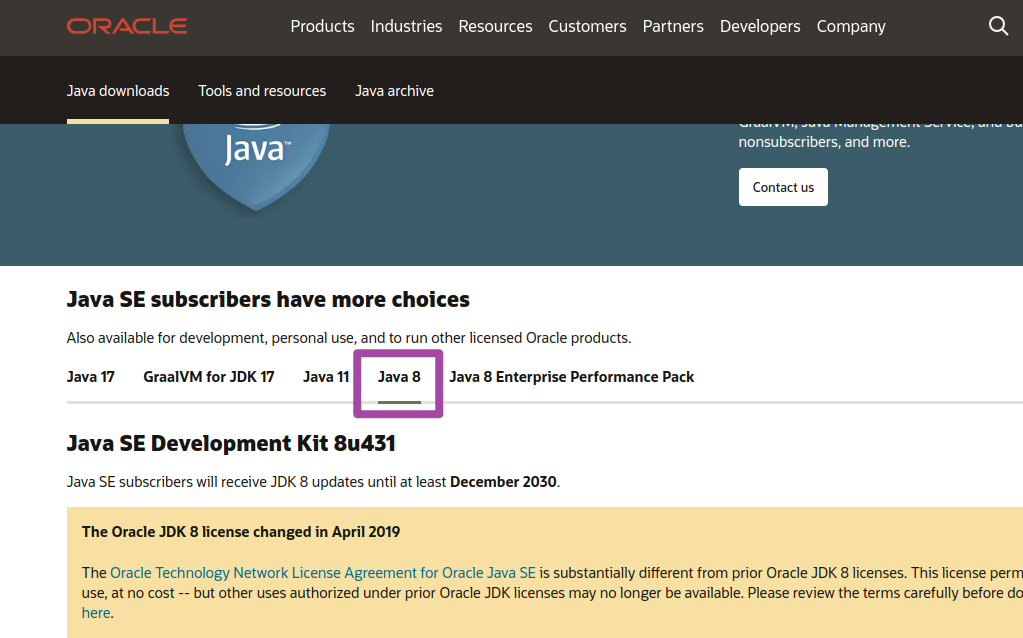The height and width of the screenshot is (638, 1023).
Task: Open the Products menu
Action: [x=322, y=26]
